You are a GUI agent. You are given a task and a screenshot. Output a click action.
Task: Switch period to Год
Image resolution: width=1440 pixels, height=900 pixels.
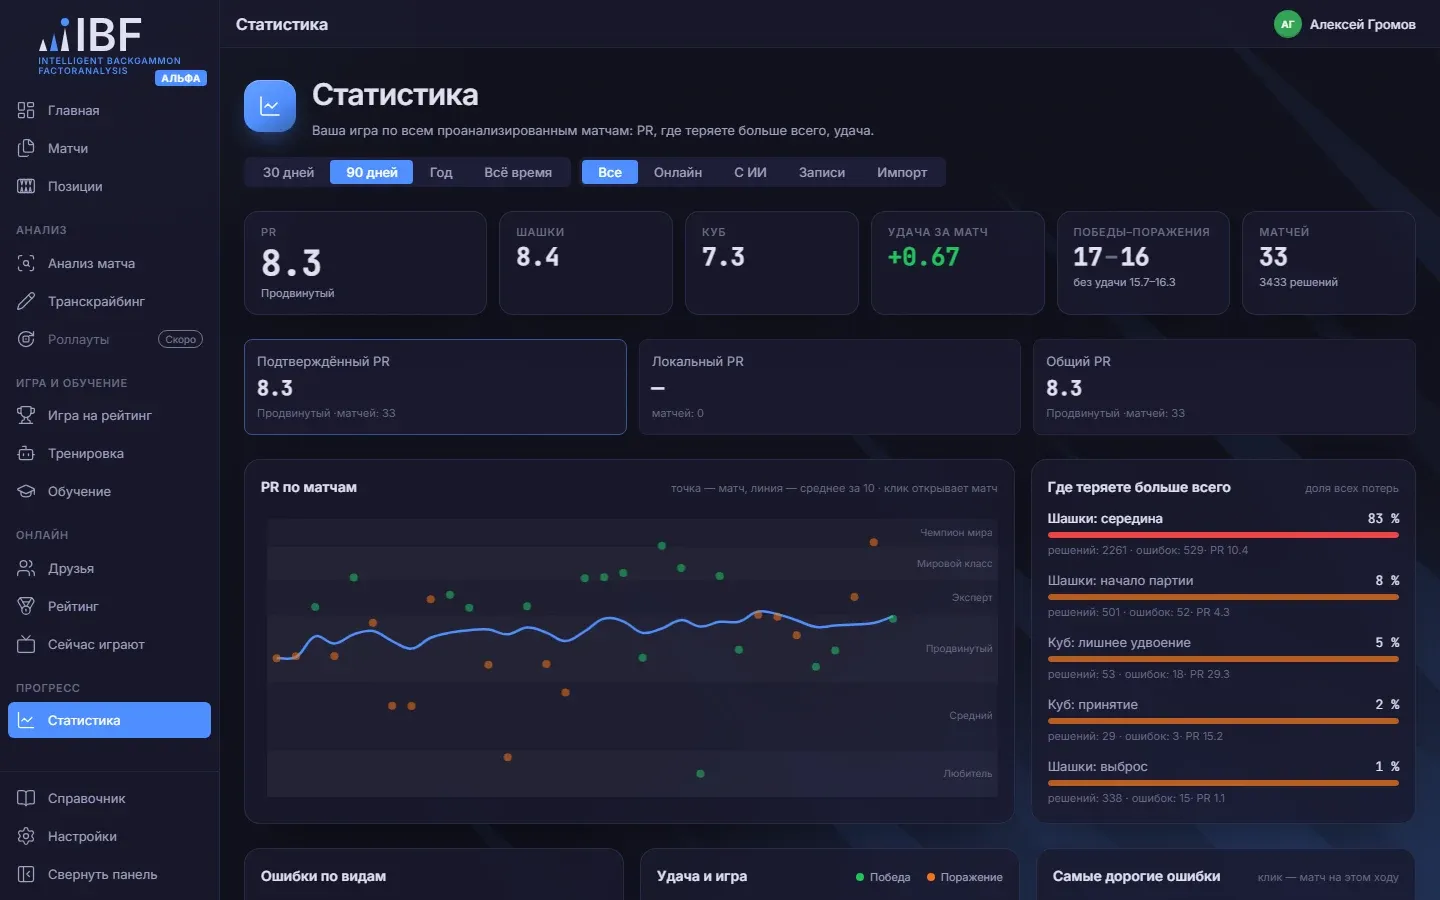[441, 172]
